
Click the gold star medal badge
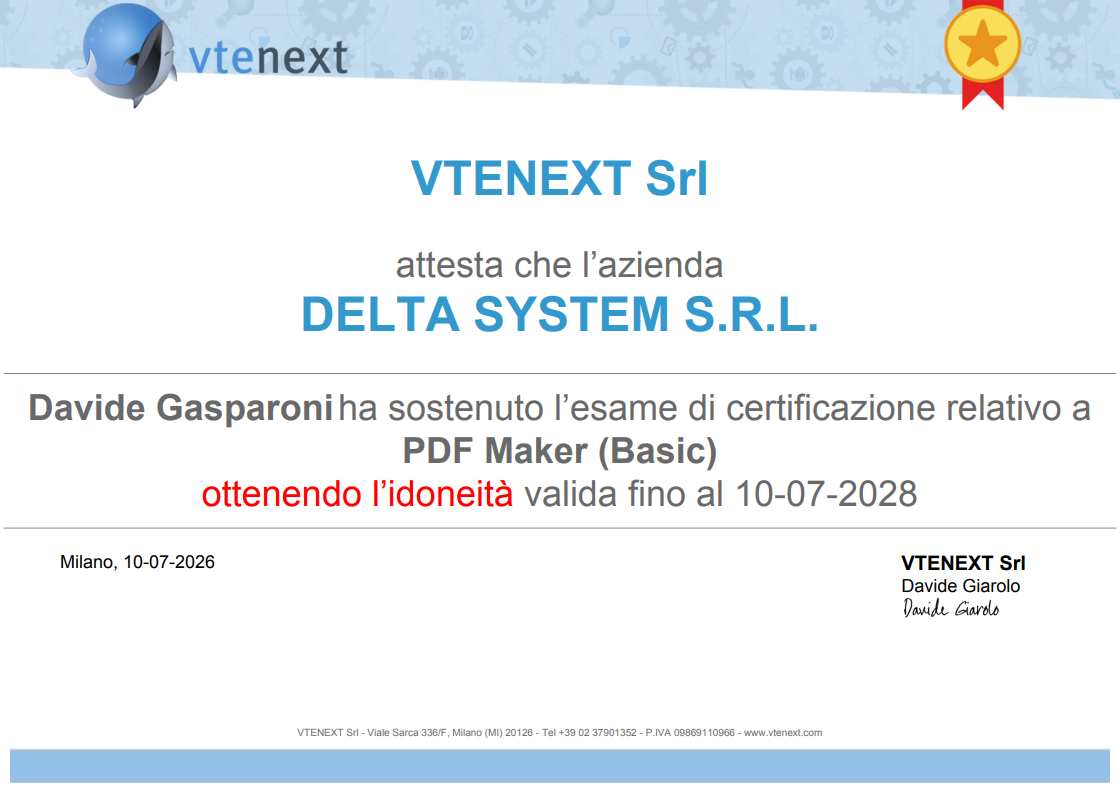click(983, 54)
